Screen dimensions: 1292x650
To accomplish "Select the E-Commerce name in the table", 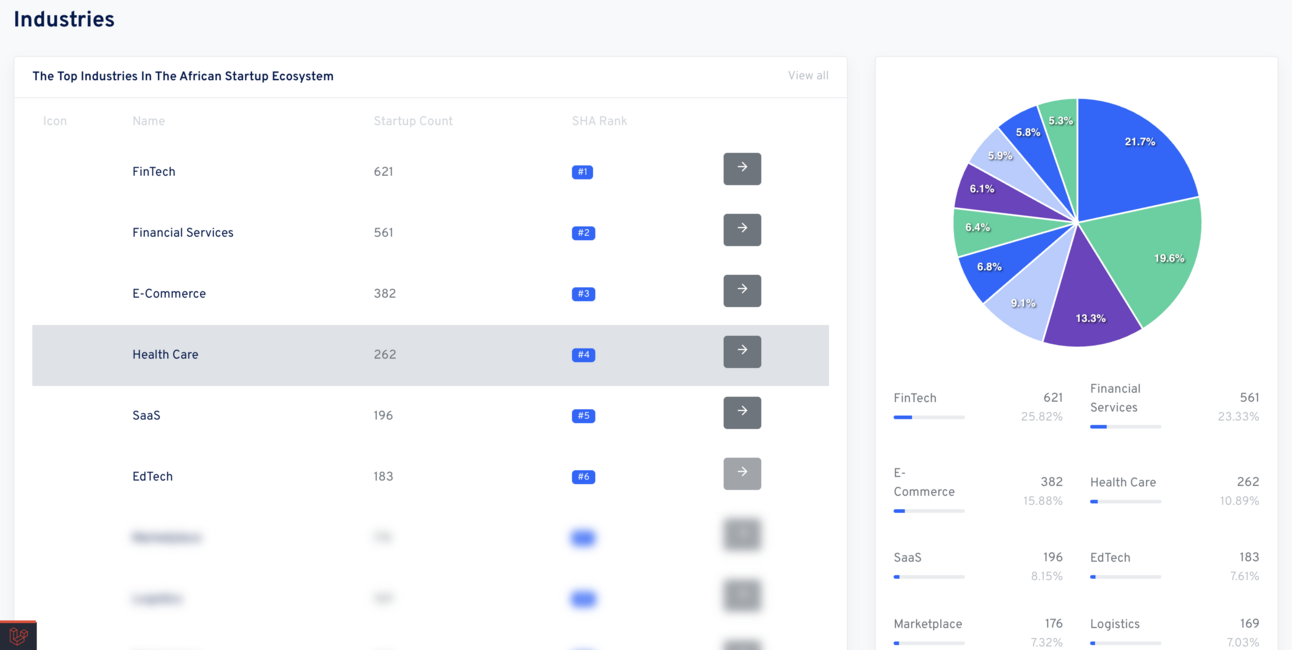I will [x=169, y=294].
